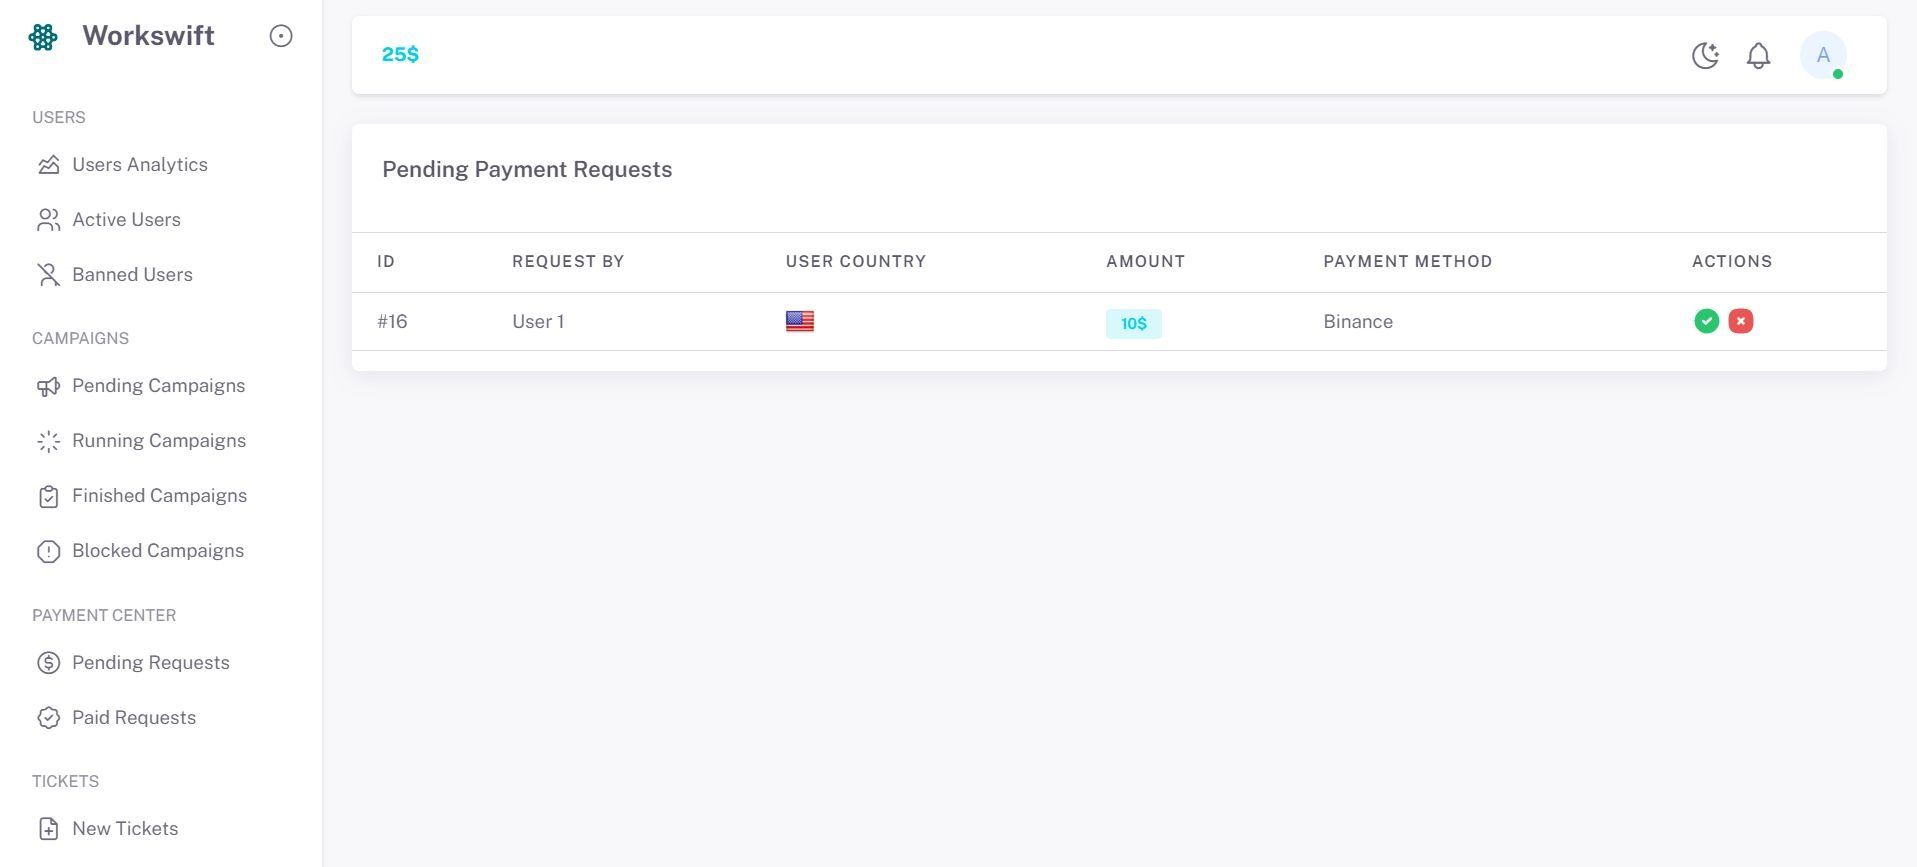Toggle dark mode moon icon

[1705, 56]
